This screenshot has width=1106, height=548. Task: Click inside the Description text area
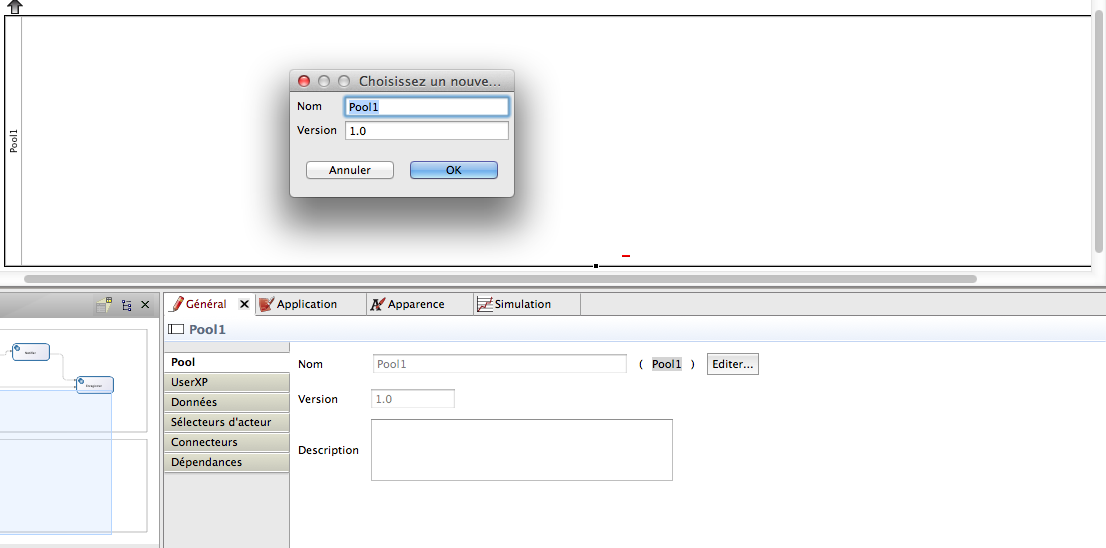(x=521, y=450)
